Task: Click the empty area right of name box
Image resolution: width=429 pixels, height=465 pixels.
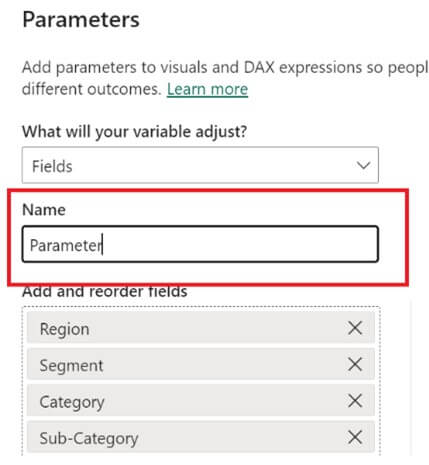Action: (x=393, y=244)
